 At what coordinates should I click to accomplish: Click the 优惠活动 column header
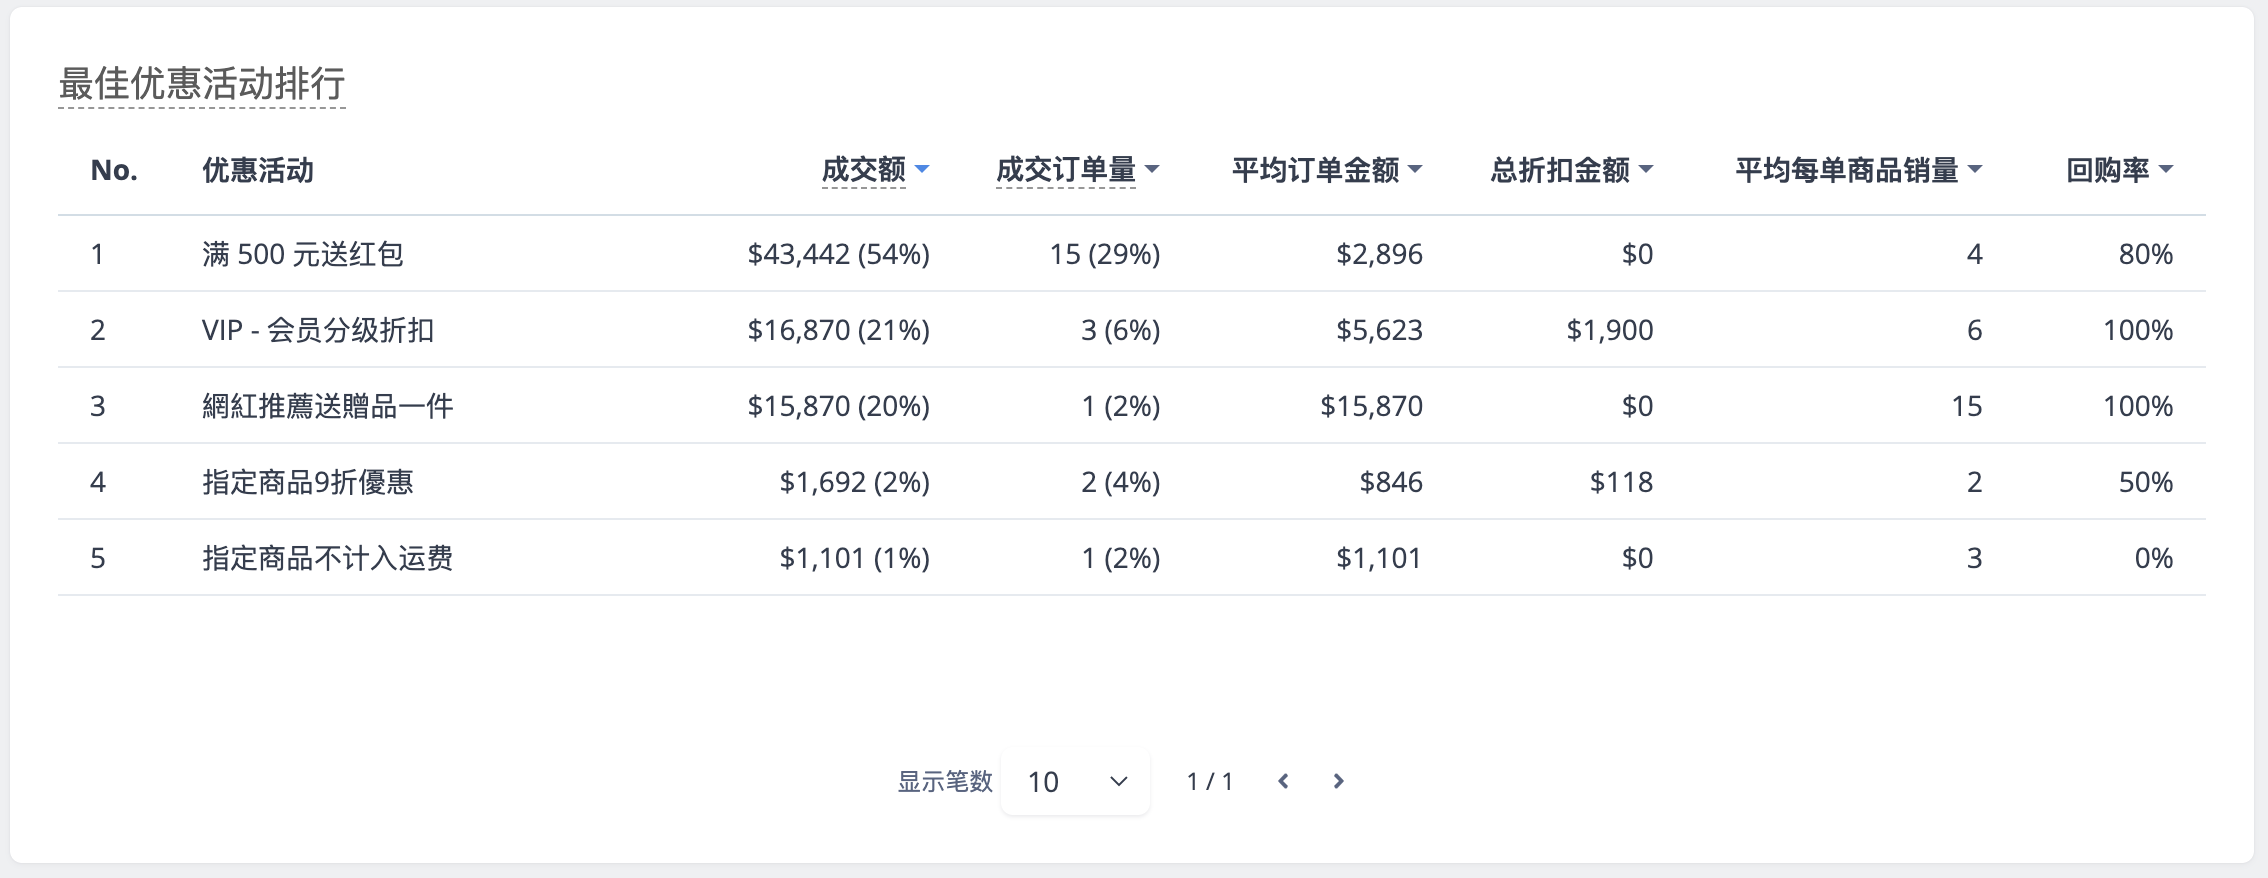[x=258, y=170]
